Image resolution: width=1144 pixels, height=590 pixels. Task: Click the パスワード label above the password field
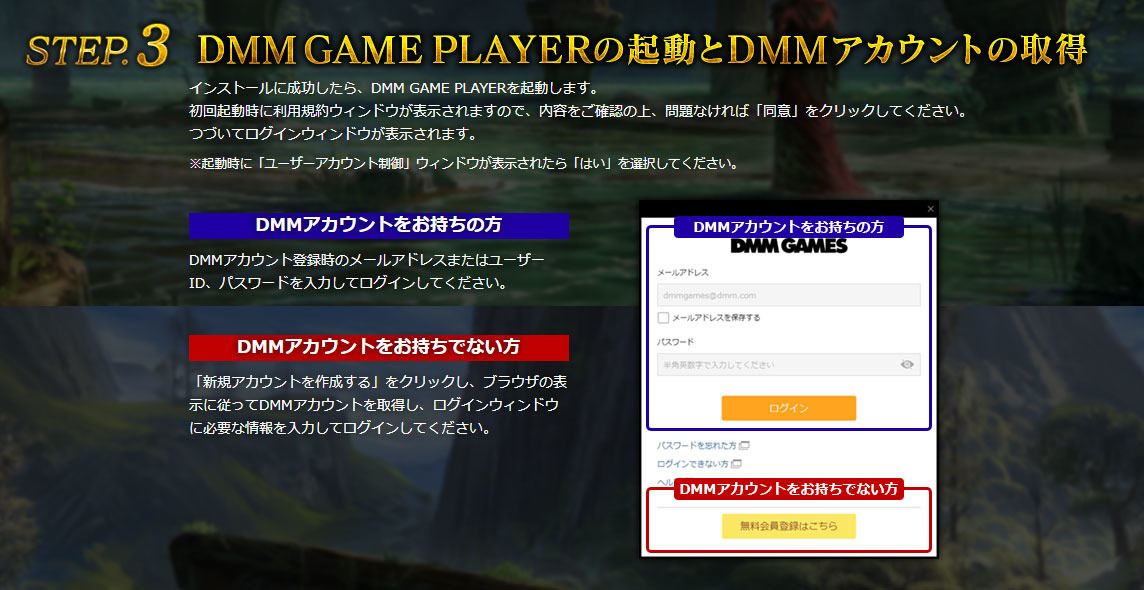click(676, 341)
